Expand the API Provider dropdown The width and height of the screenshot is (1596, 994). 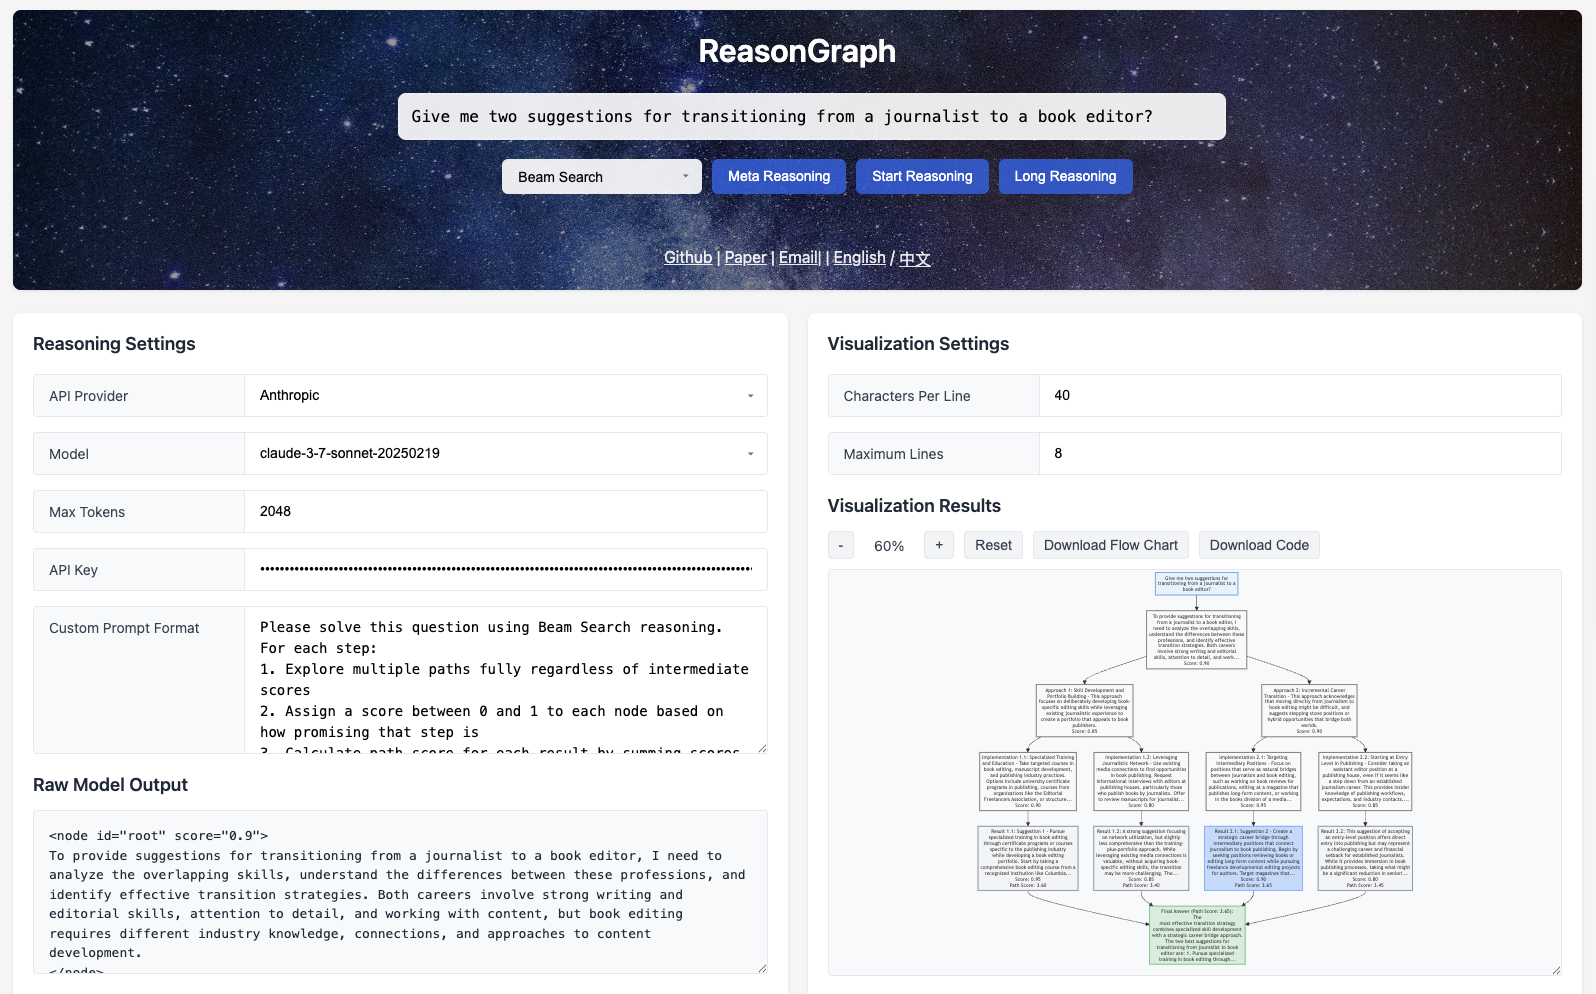pos(505,396)
